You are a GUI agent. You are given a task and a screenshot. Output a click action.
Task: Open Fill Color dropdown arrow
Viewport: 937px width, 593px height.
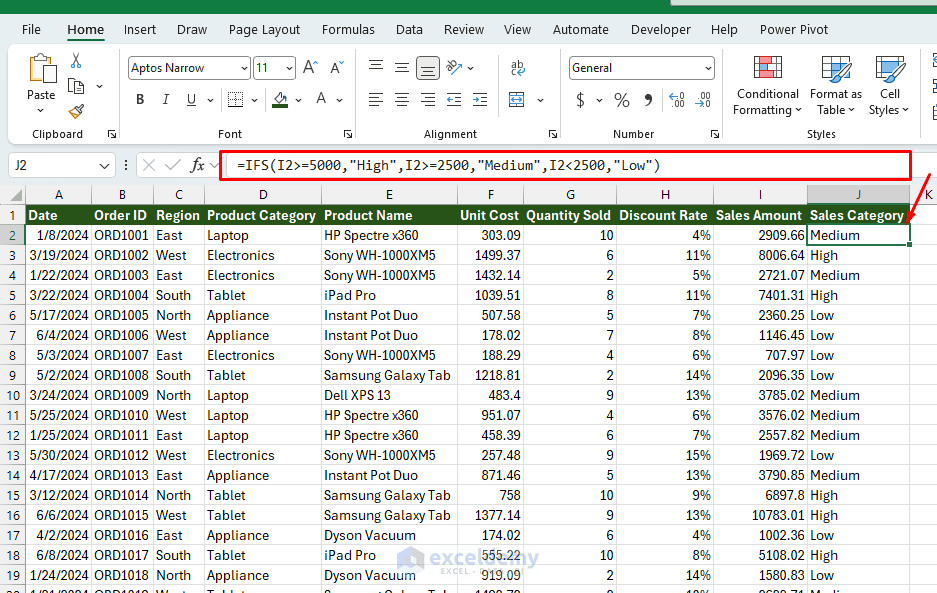(x=298, y=100)
